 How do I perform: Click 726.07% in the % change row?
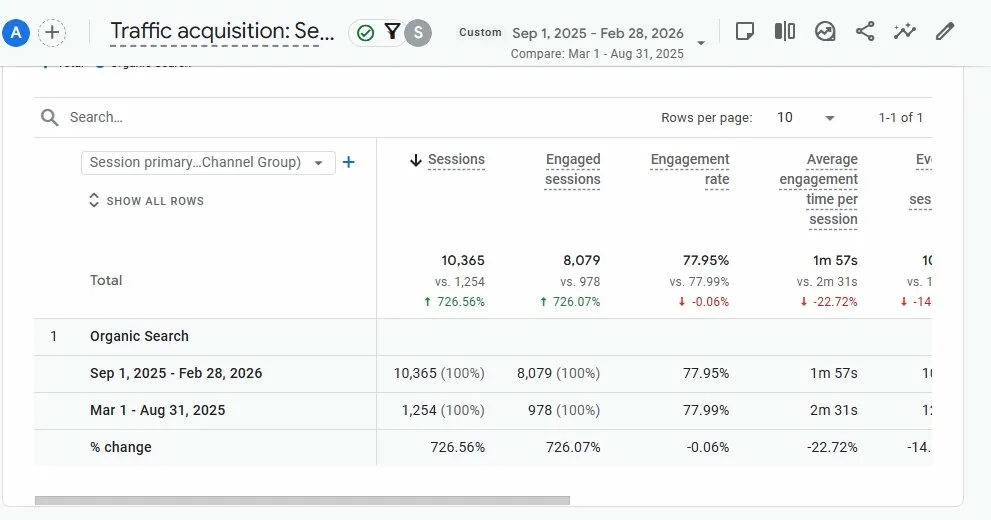coord(573,447)
